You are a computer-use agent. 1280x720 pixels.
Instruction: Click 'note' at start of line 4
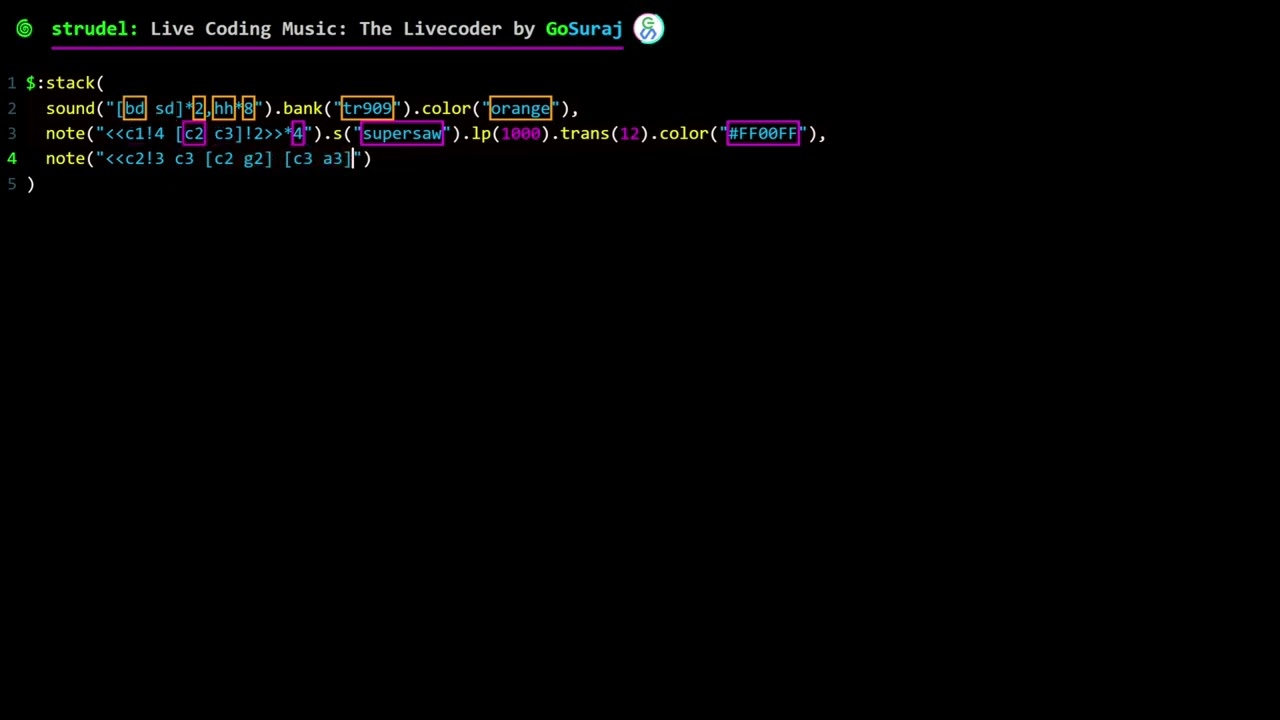(65, 158)
